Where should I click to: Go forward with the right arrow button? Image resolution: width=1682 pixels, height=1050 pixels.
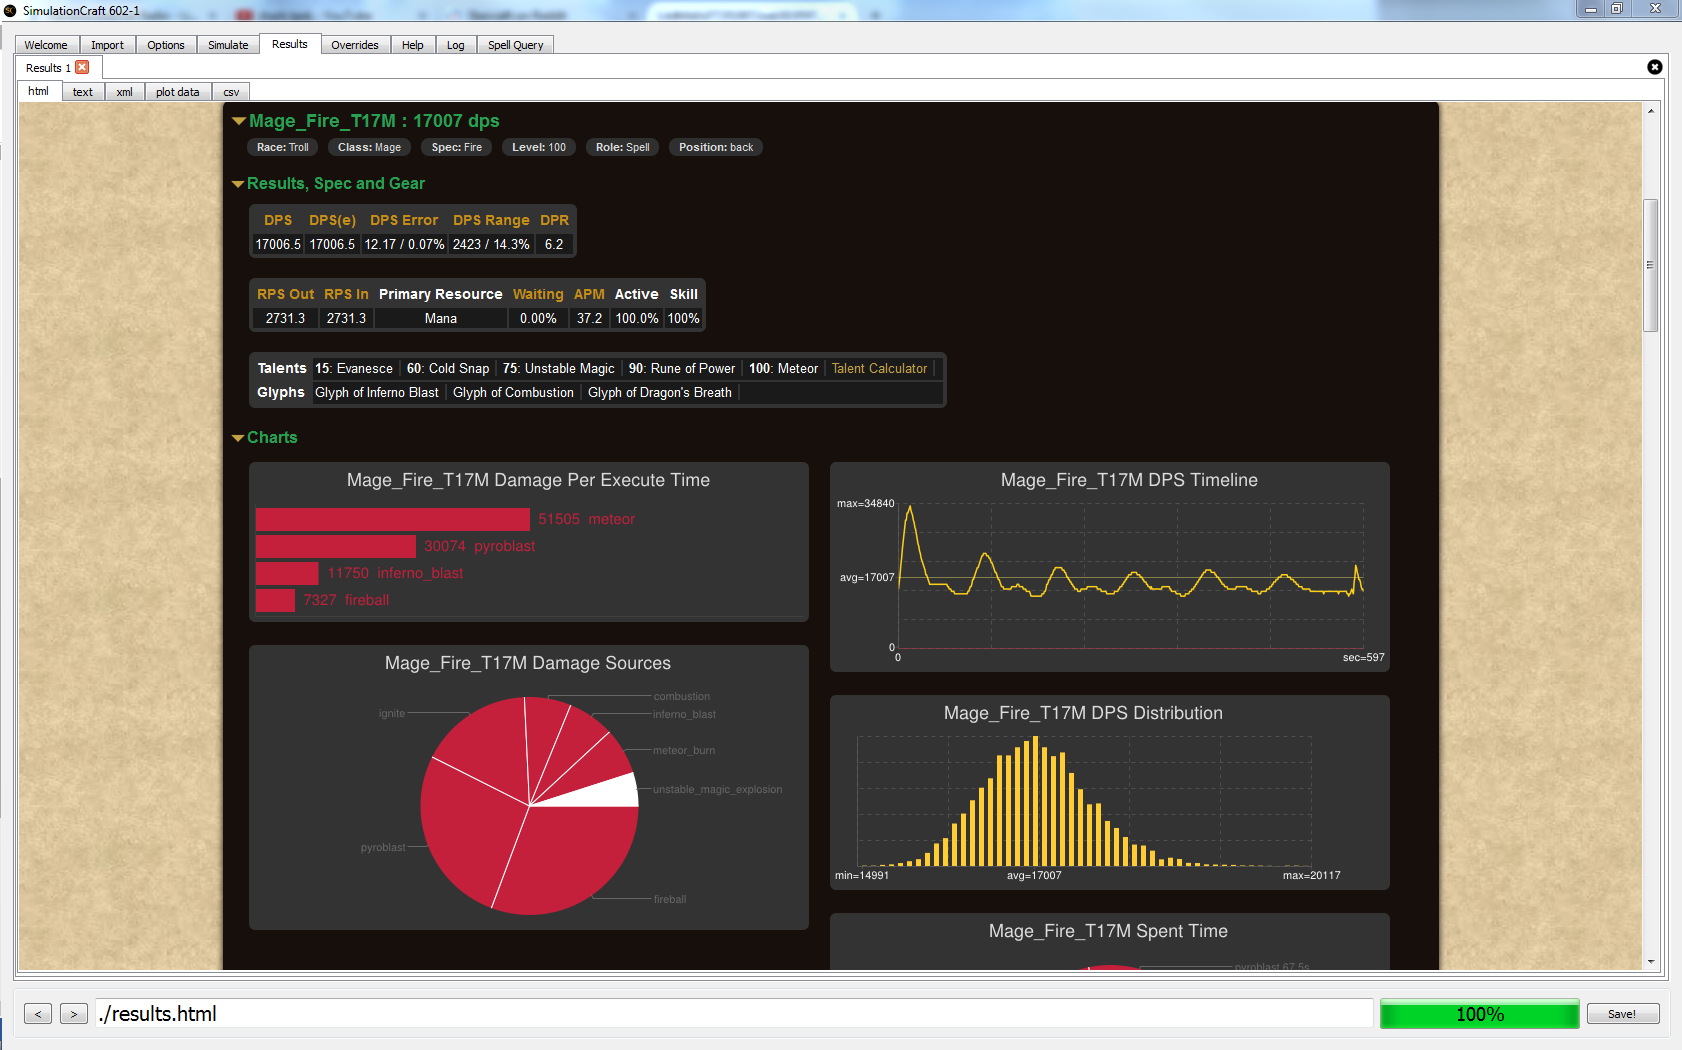pyautogui.click(x=74, y=1014)
